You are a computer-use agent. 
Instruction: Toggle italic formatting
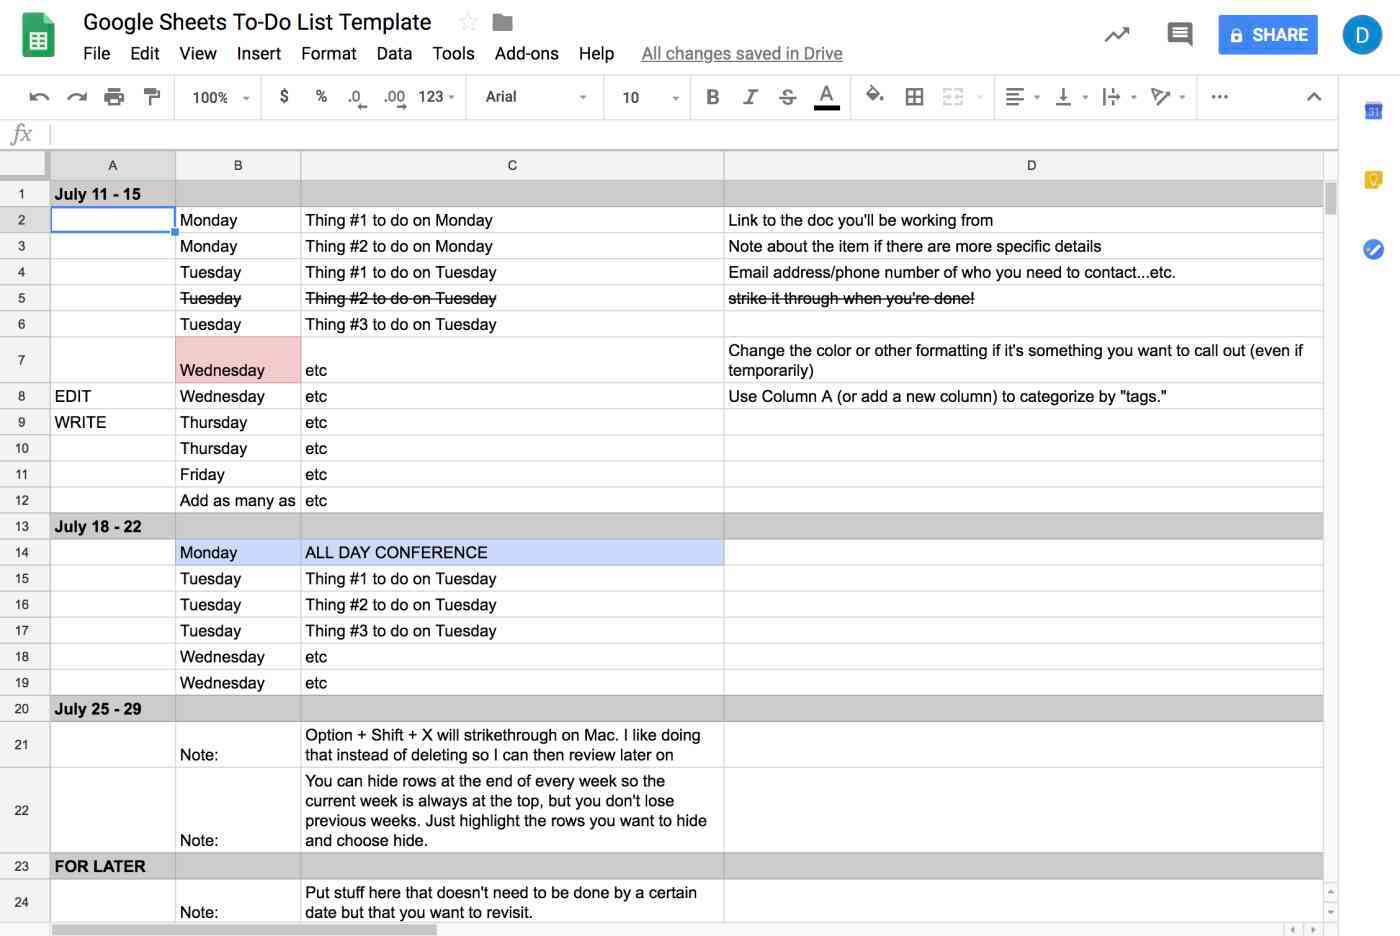[750, 97]
